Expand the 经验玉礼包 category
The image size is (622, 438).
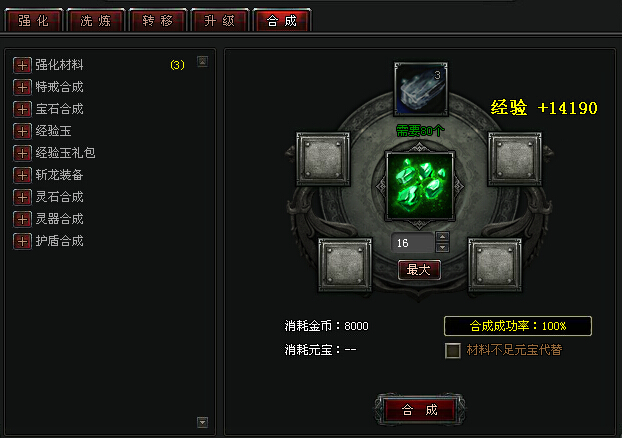coord(22,153)
